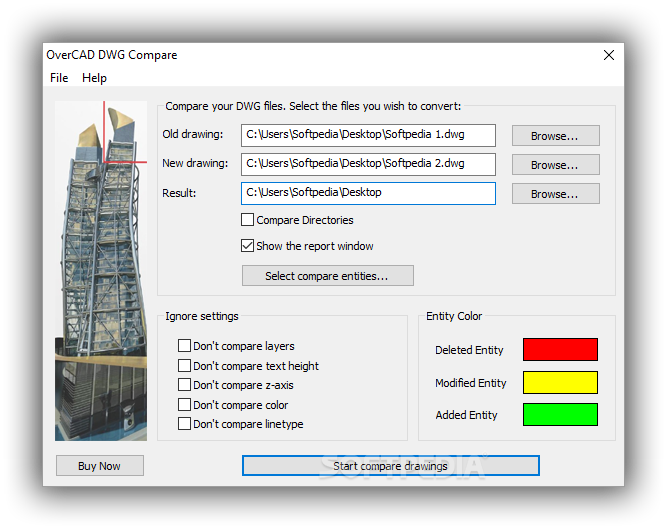Open the Help menu
The width and height of the screenshot is (667, 529).
click(94, 78)
